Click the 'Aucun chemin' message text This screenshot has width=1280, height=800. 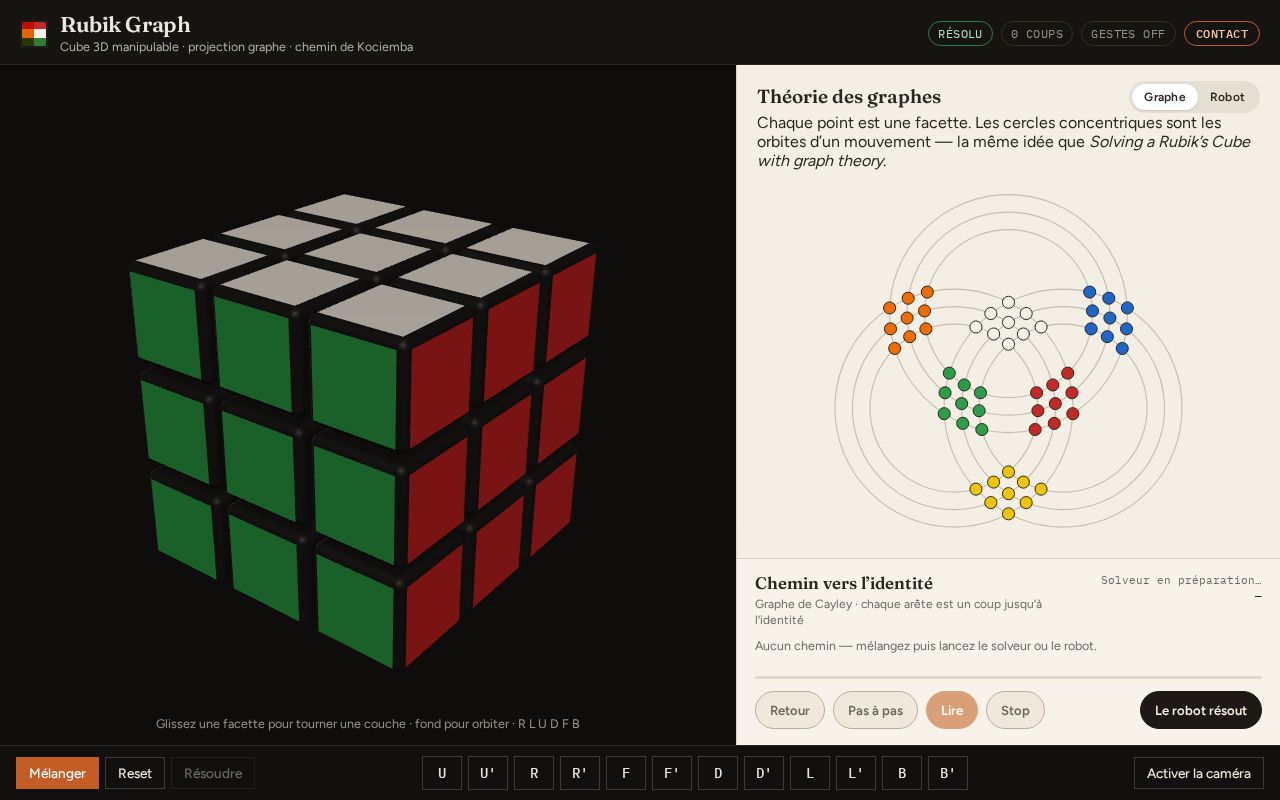(x=926, y=646)
